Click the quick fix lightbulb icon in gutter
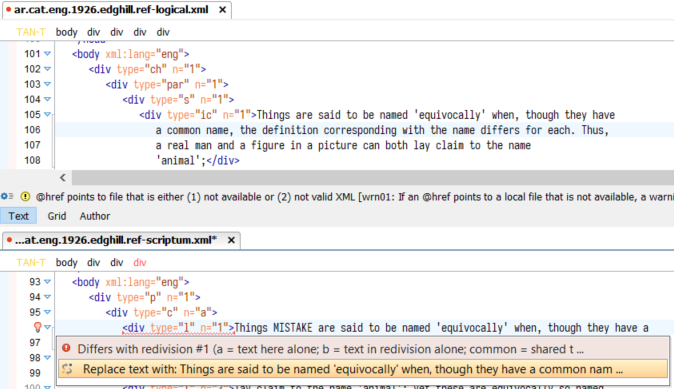 click(37, 328)
